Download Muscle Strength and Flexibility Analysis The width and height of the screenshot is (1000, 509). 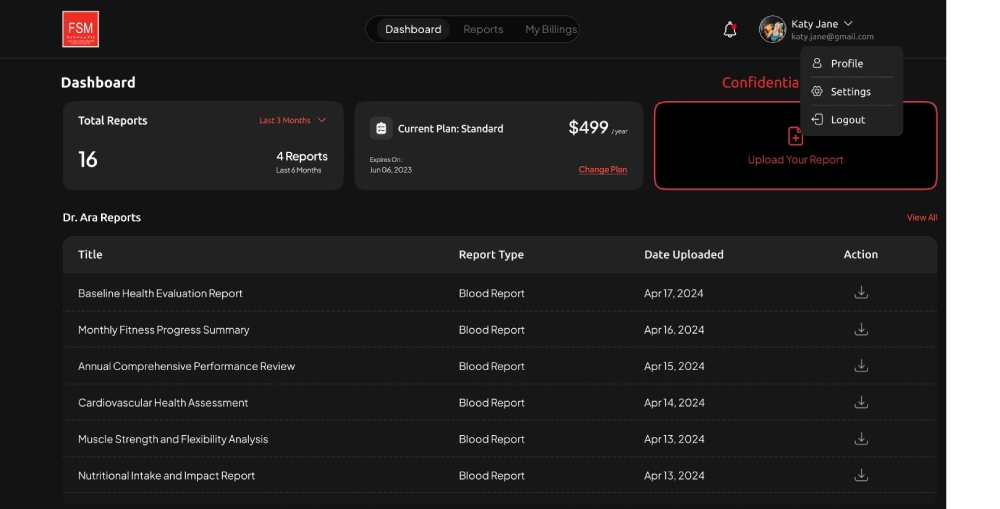click(x=861, y=438)
